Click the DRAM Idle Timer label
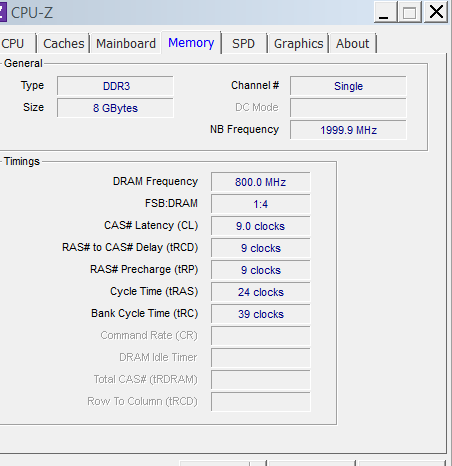Screen dimensions: 452x466 158,357
